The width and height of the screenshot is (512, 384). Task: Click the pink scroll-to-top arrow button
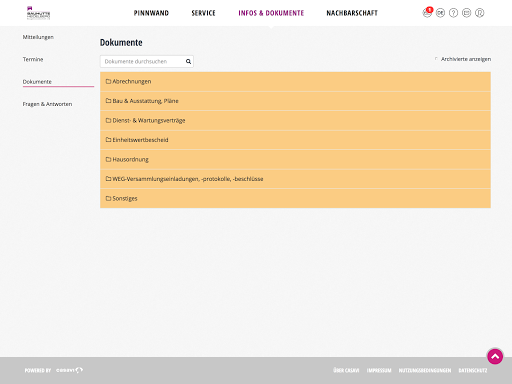point(495,356)
